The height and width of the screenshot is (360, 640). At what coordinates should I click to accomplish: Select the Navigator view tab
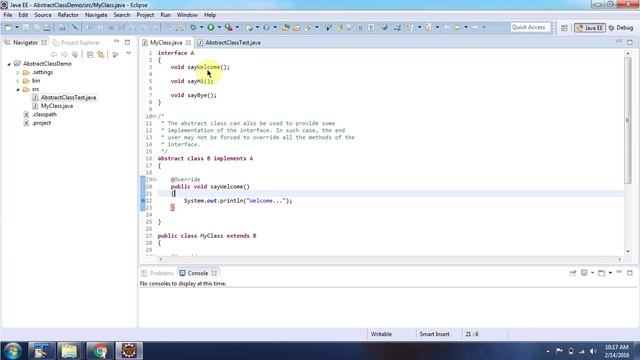point(24,42)
